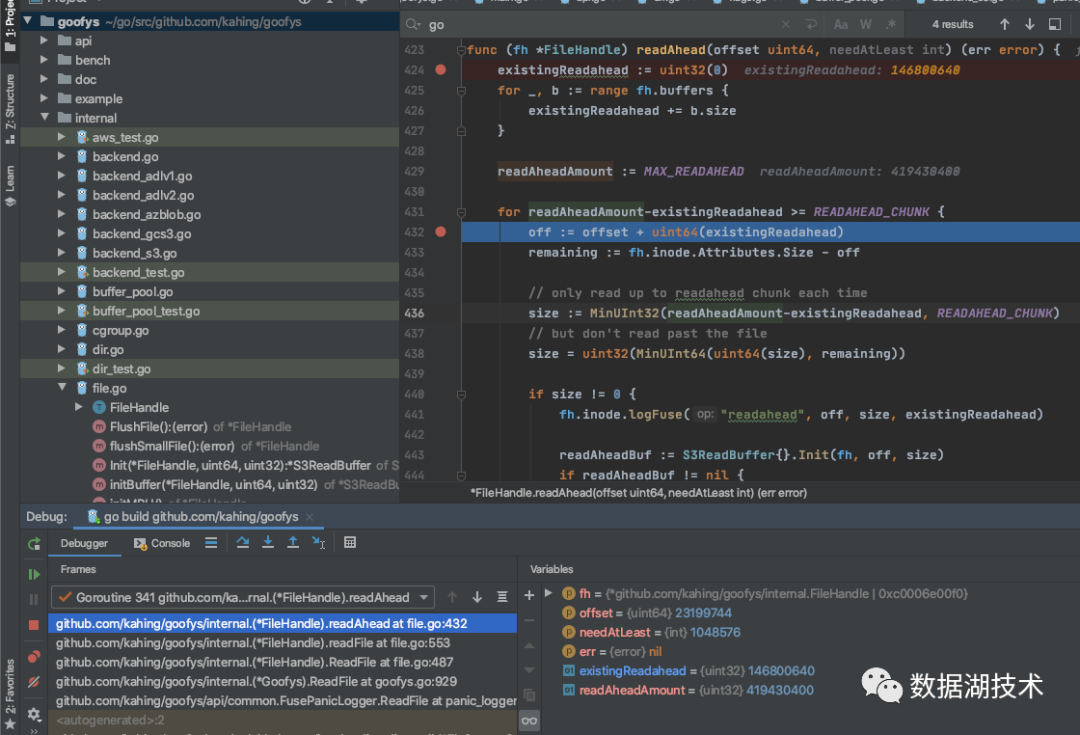Open the Goroutine 341 dropdown
This screenshot has width=1080, height=735.
pyautogui.click(x=425, y=597)
